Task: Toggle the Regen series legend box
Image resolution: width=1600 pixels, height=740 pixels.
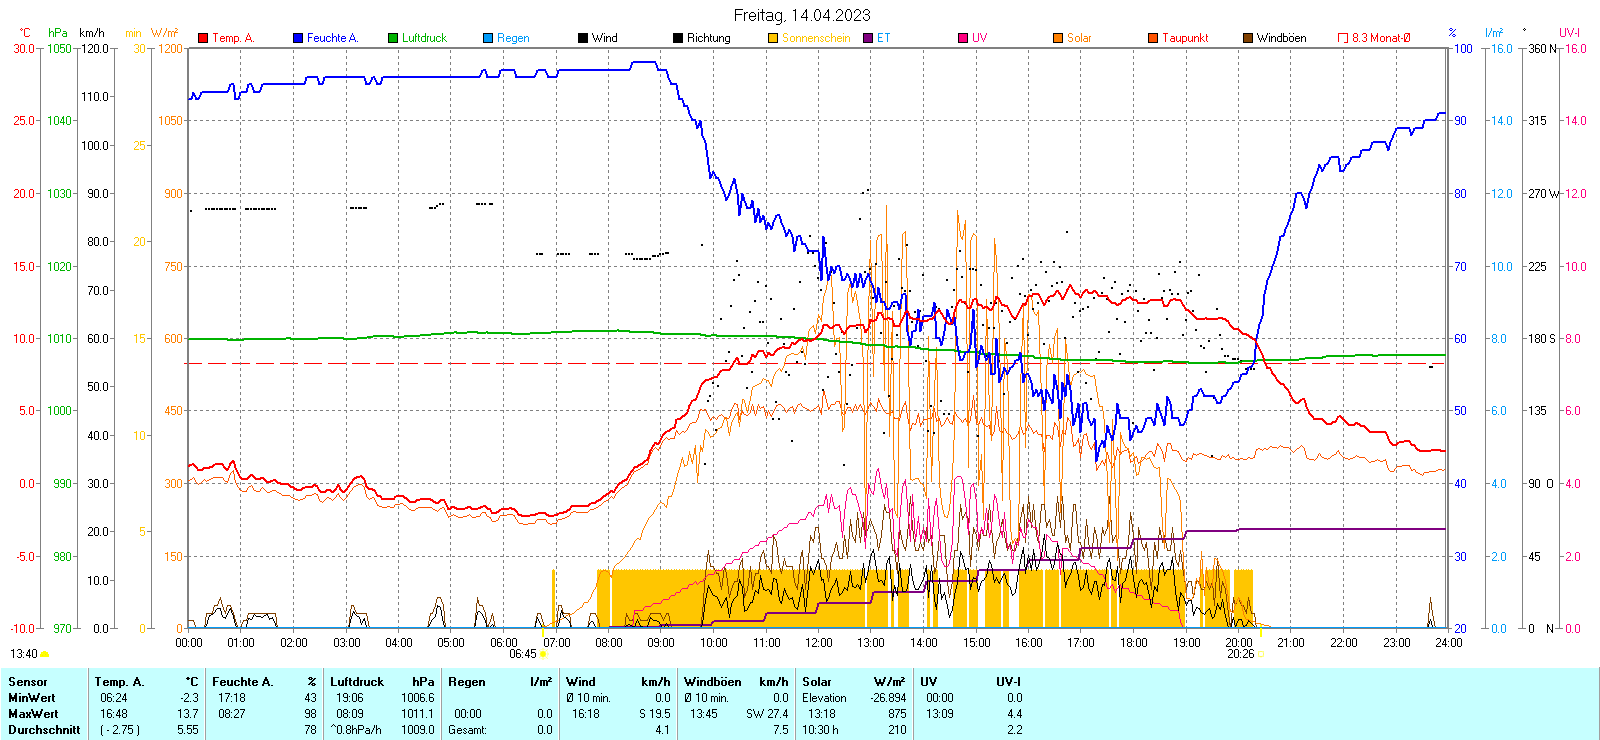Action: tap(488, 38)
